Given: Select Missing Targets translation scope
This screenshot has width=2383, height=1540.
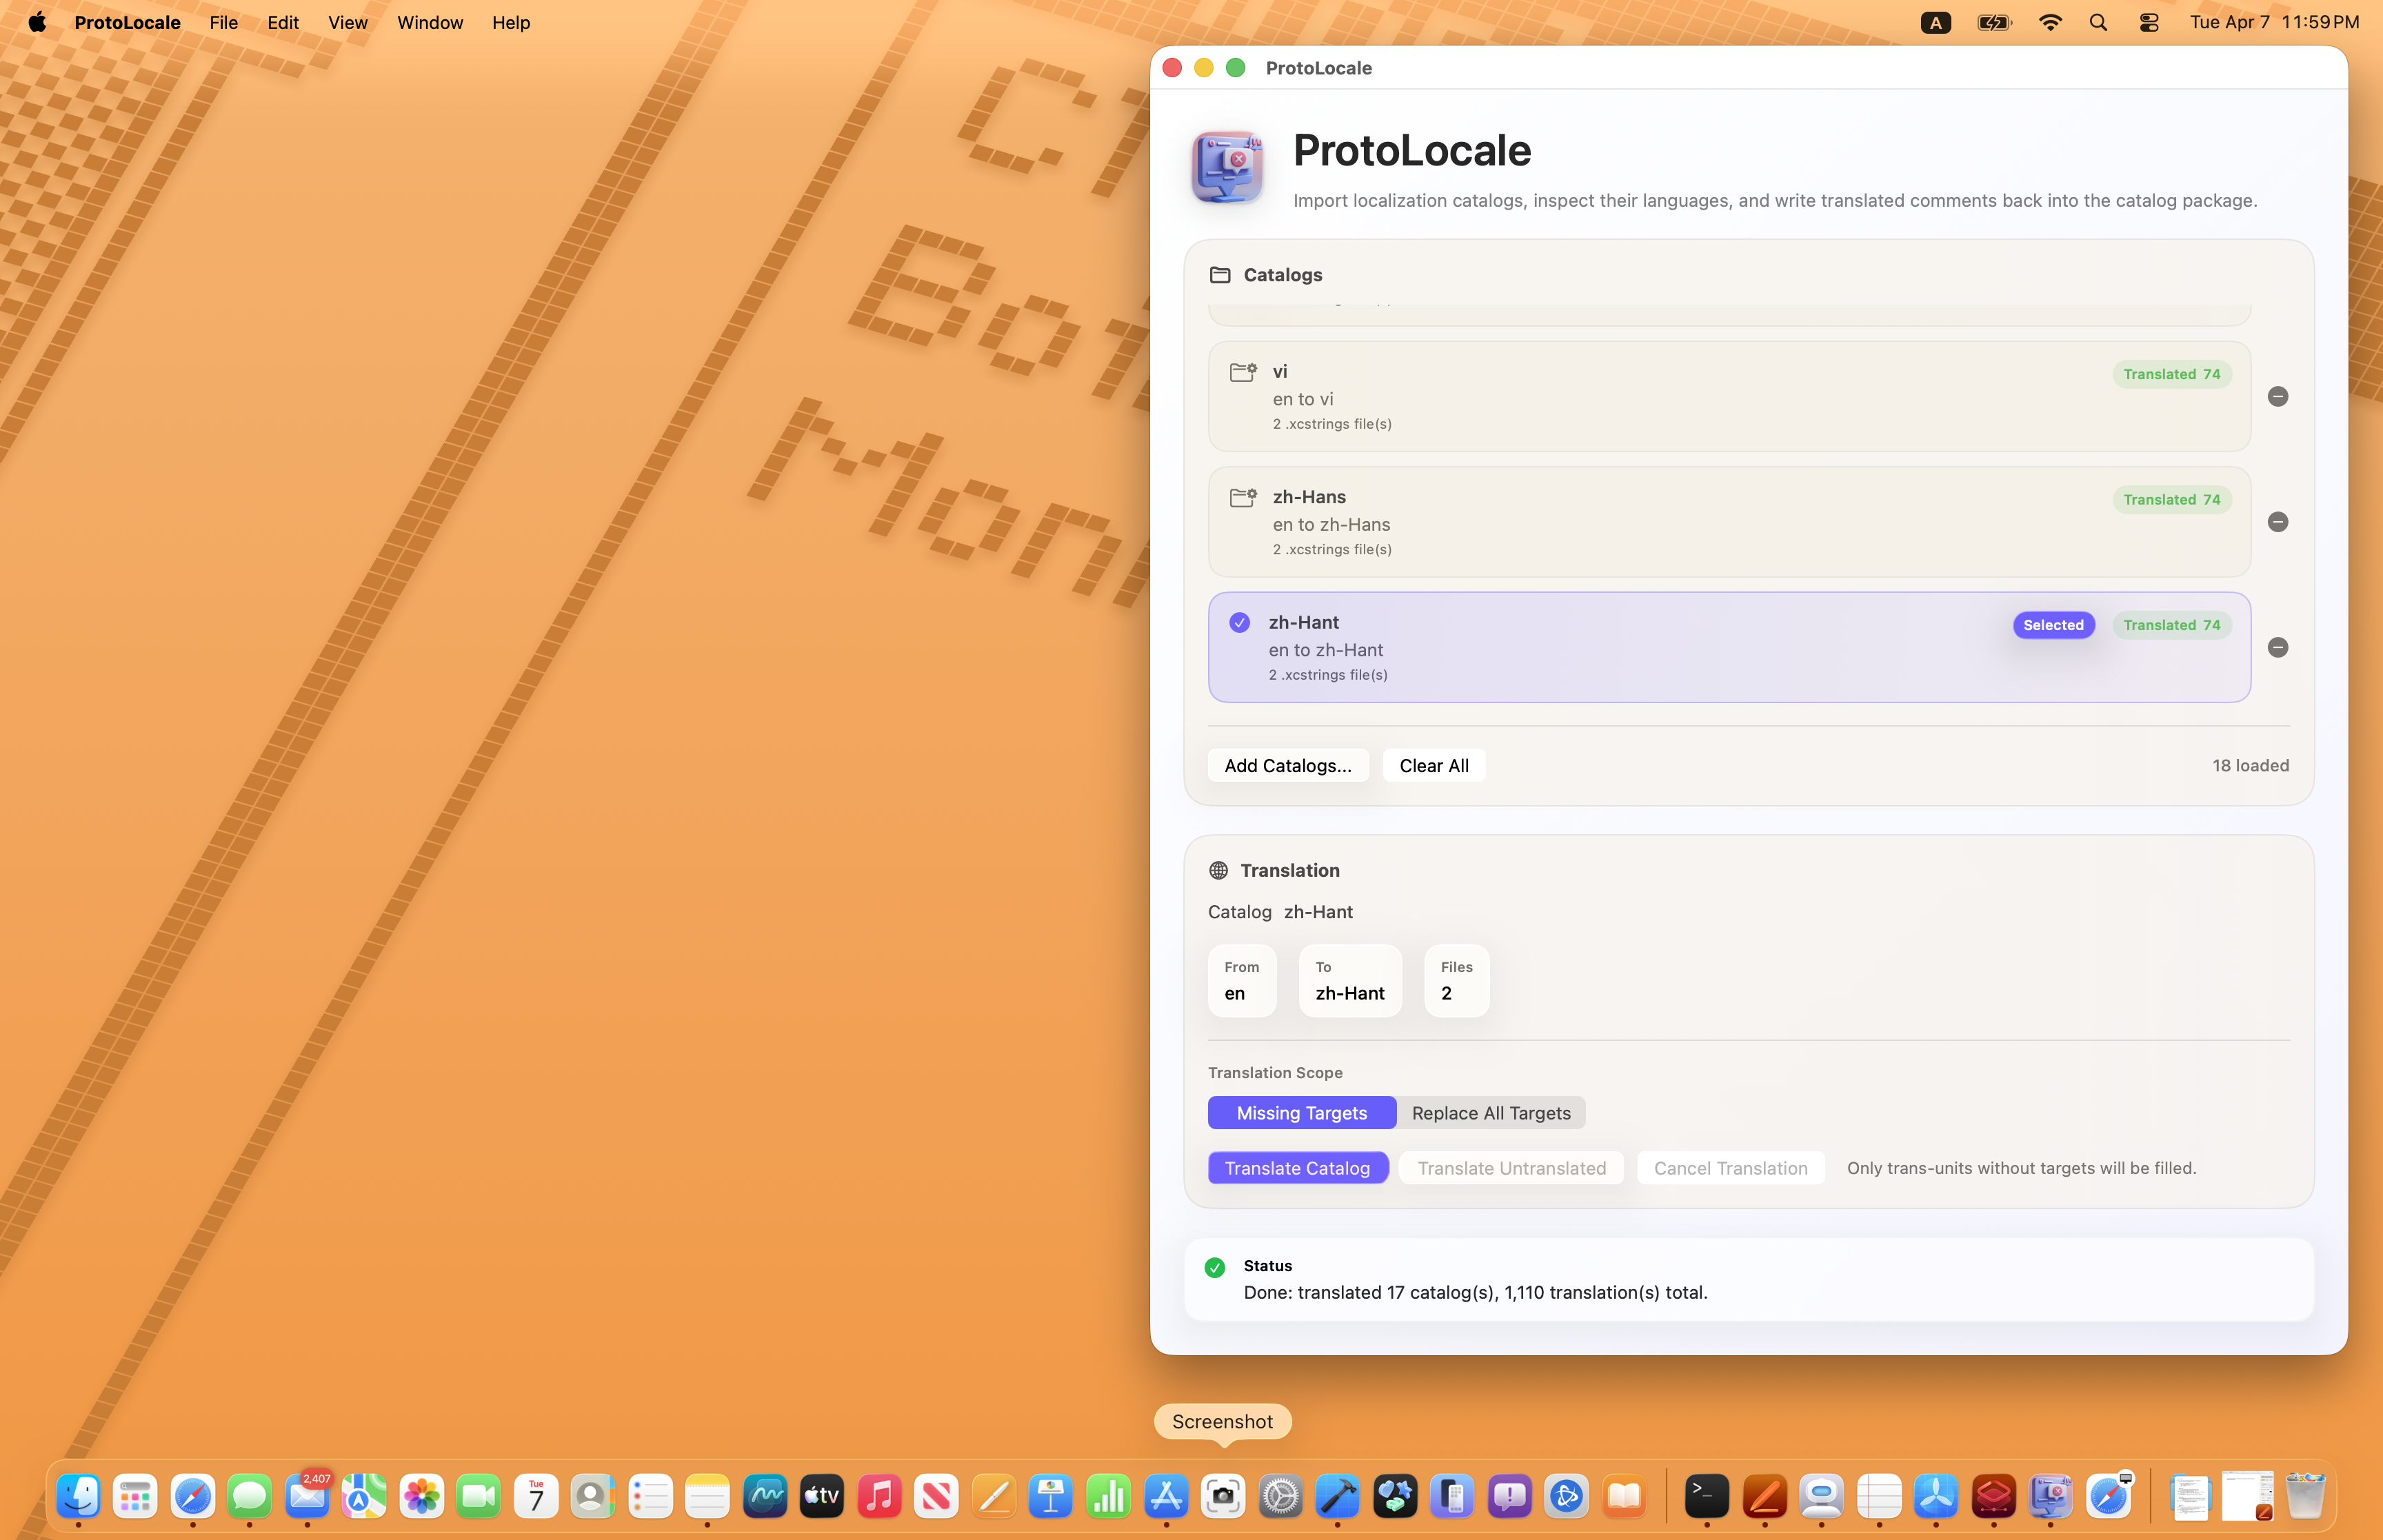Looking at the screenshot, I should (1301, 1113).
